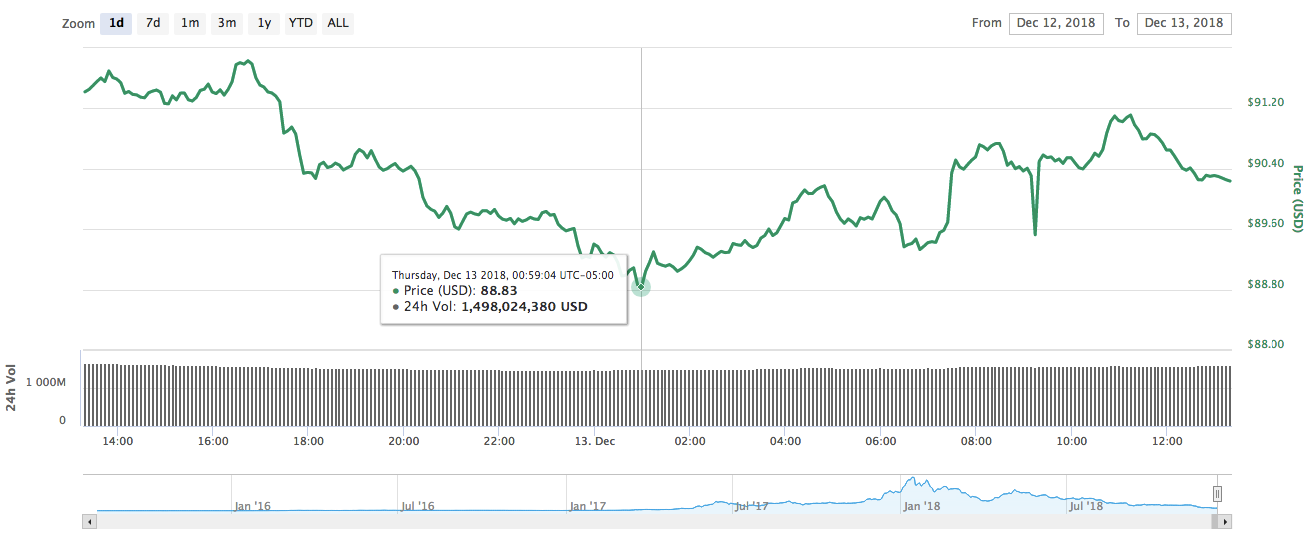Click the $90.40 price axis label
The height and width of the screenshot is (539, 1312).
coord(1265,163)
